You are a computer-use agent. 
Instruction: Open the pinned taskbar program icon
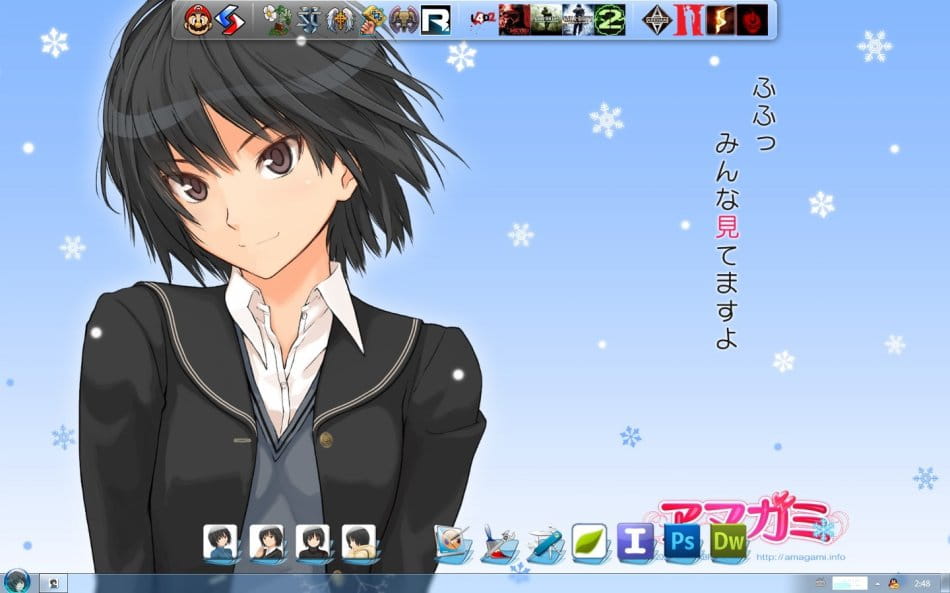click(54, 584)
